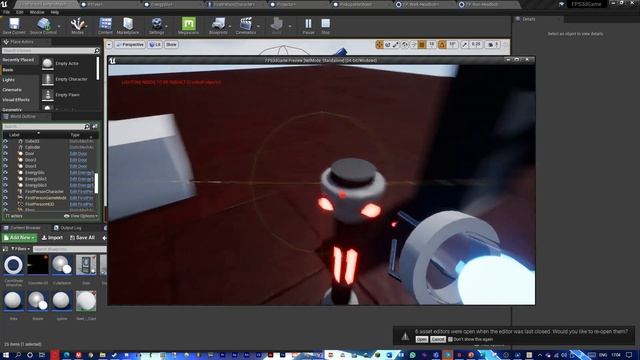Toggle visibility of the Cylinder actor

click(6, 147)
